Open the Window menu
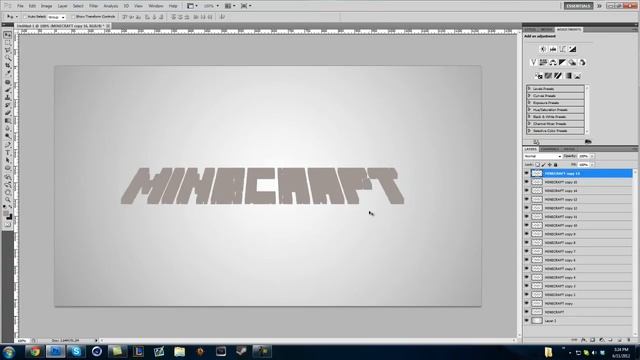This screenshot has height=360, width=640. [156, 6]
